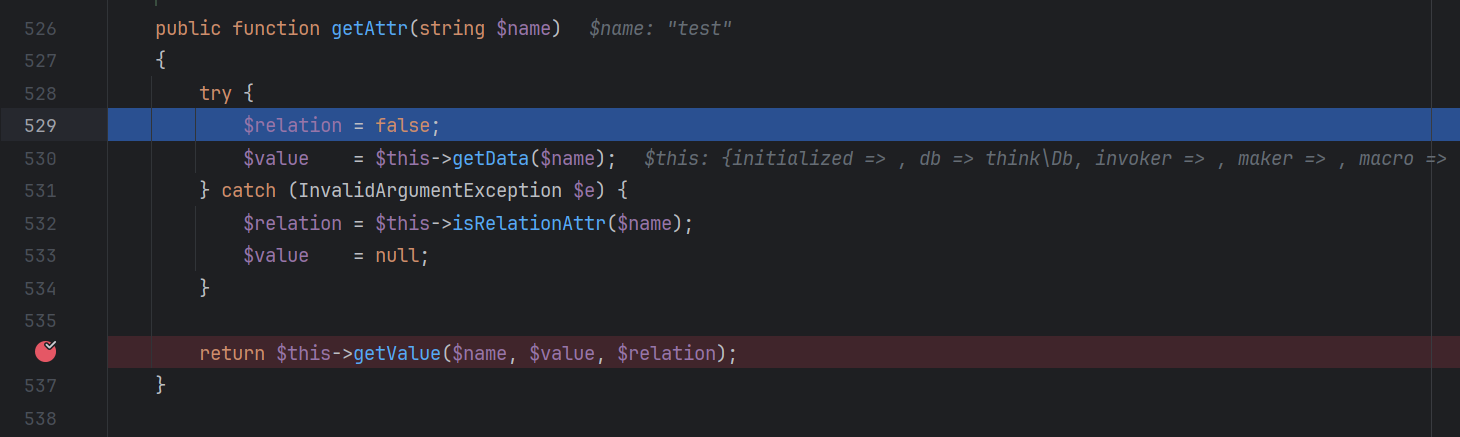Click line number 537 in gutter

coord(41,385)
